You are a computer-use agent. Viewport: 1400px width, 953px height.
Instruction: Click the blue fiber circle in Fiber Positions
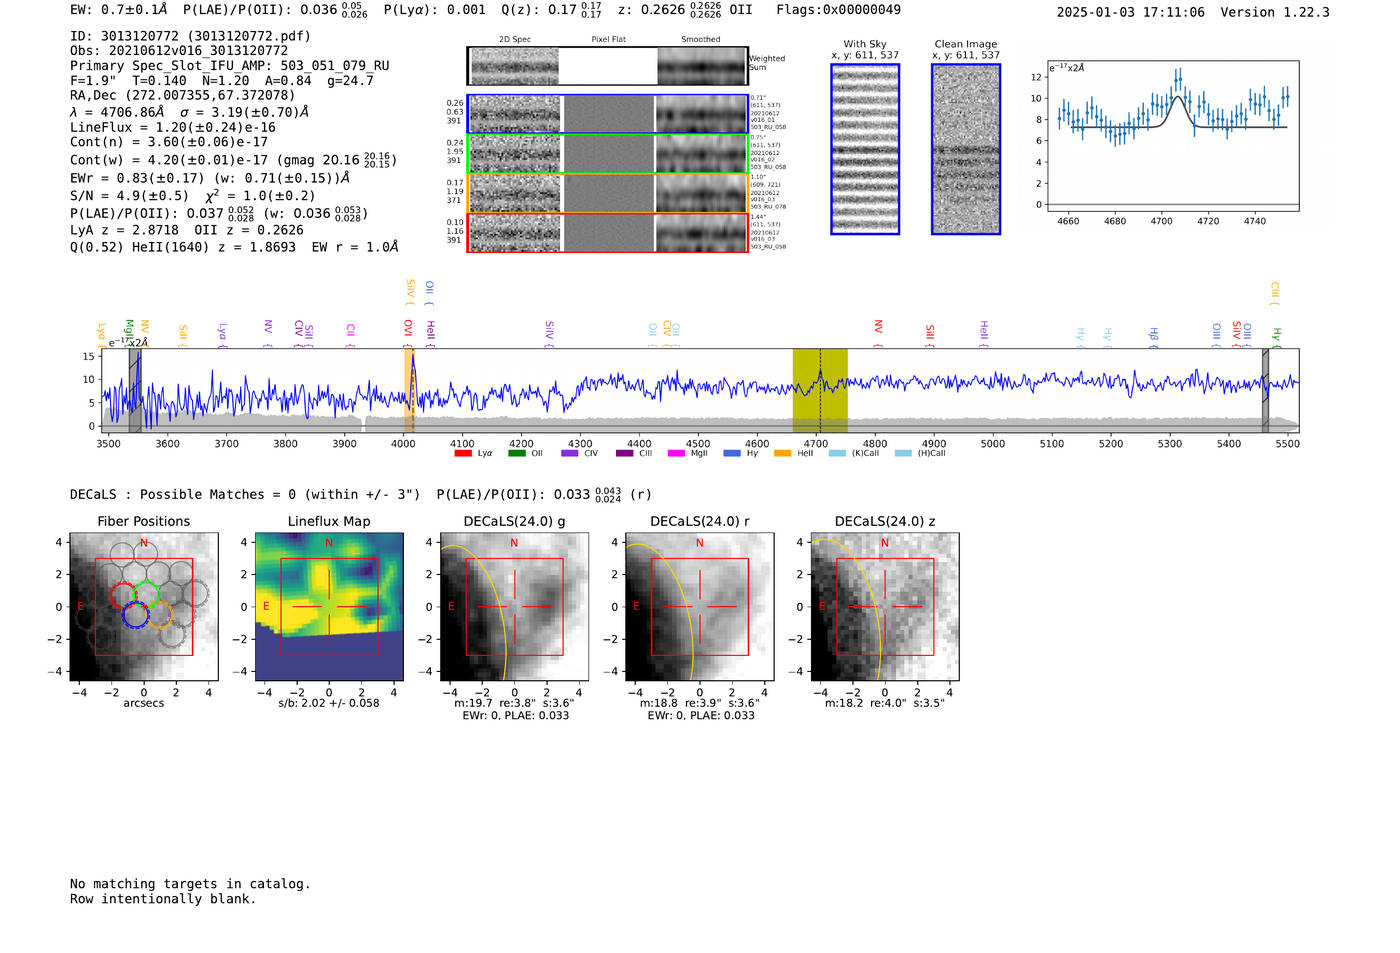[135, 615]
